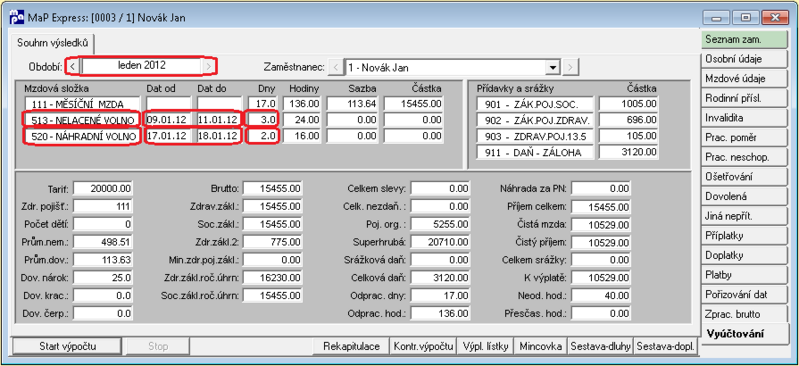Click Dny value 3.0
This screenshot has height=366, width=799.
pos(262,120)
